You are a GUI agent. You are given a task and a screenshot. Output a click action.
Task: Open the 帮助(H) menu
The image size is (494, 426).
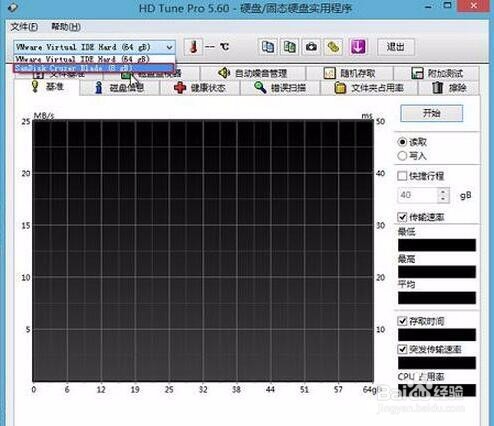(x=66, y=27)
